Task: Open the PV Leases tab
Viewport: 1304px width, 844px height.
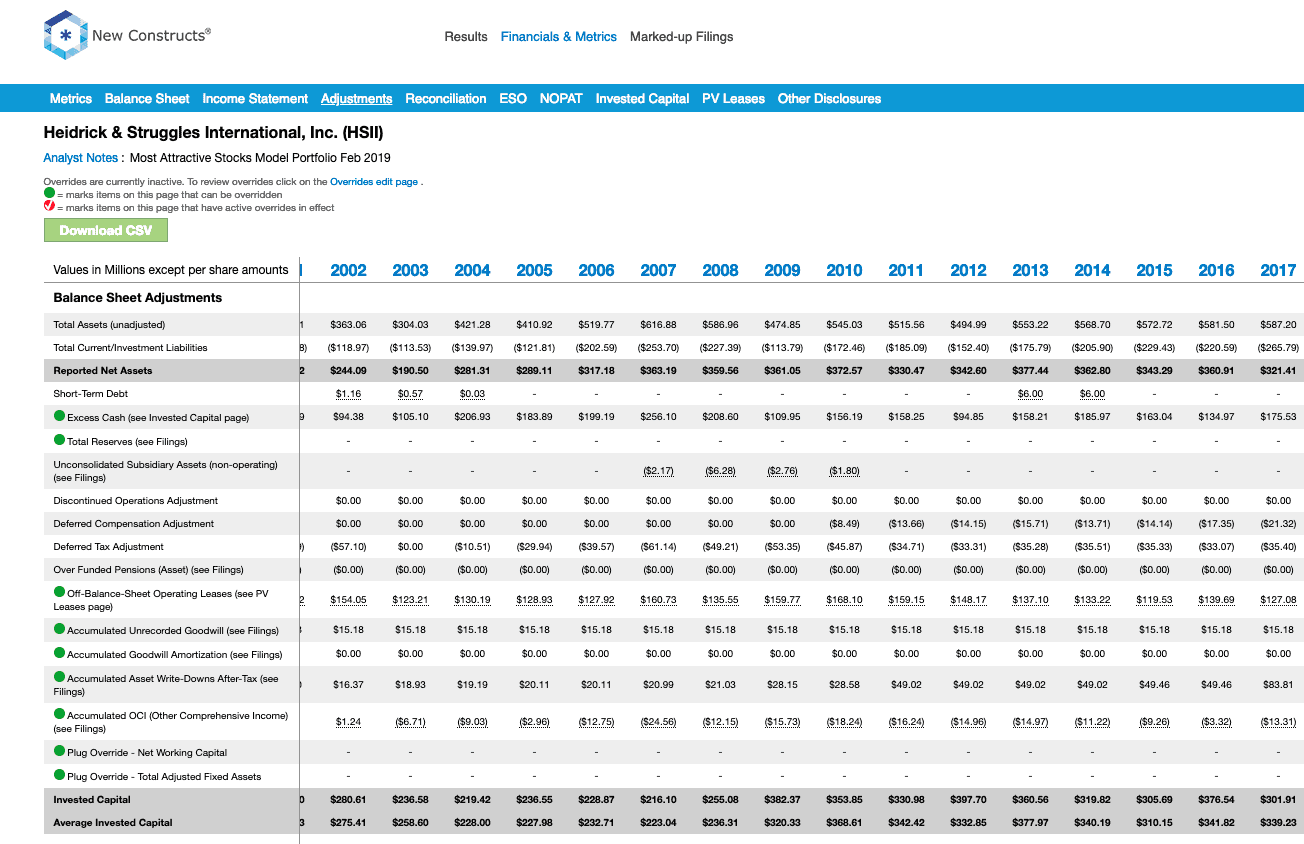Action: coord(733,98)
